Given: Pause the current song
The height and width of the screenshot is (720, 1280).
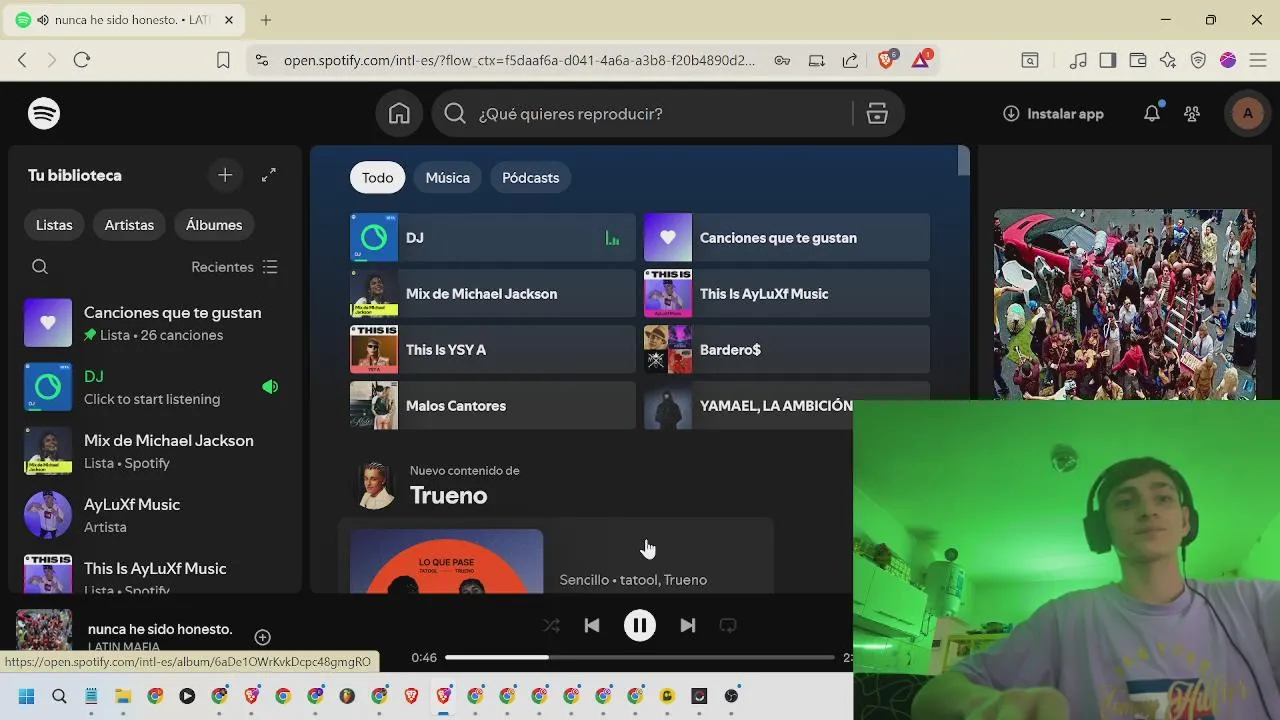Looking at the screenshot, I should click(640, 625).
